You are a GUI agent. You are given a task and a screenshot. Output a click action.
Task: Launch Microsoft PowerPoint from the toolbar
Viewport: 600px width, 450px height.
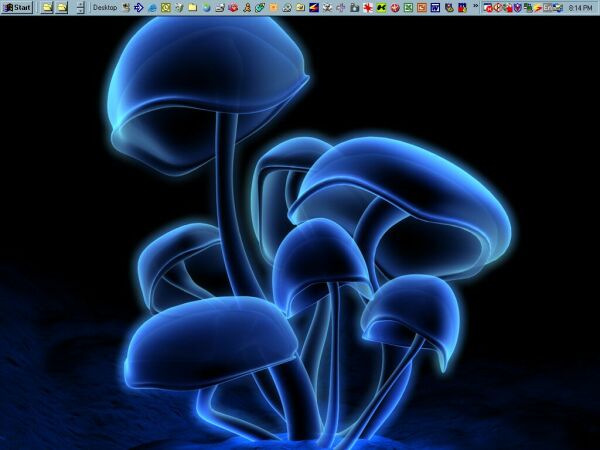(422, 7)
